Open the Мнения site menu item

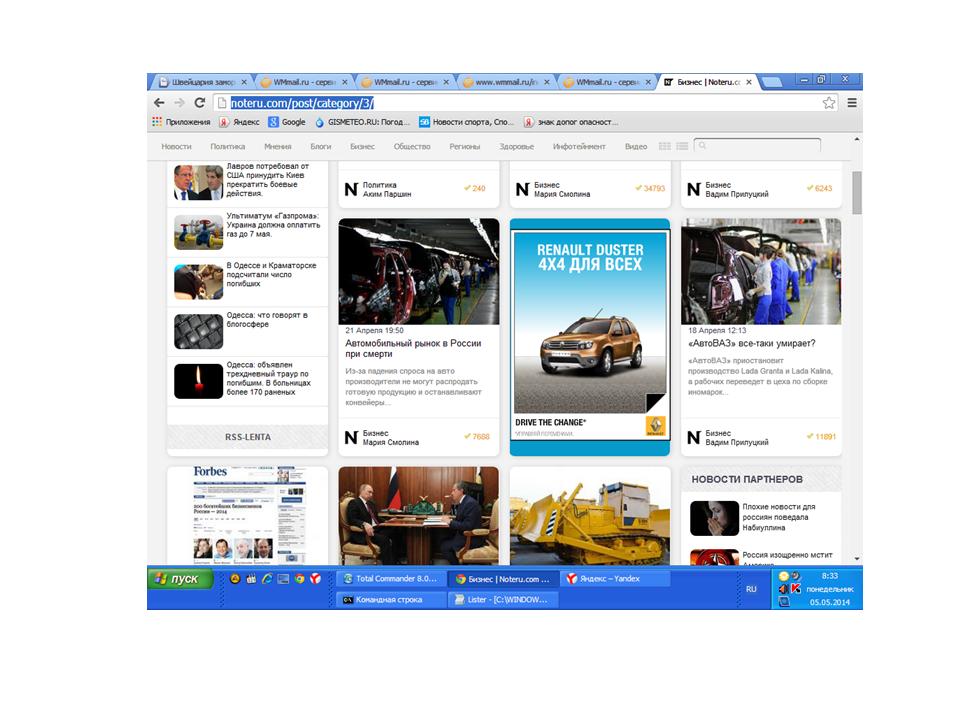click(x=277, y=146)
